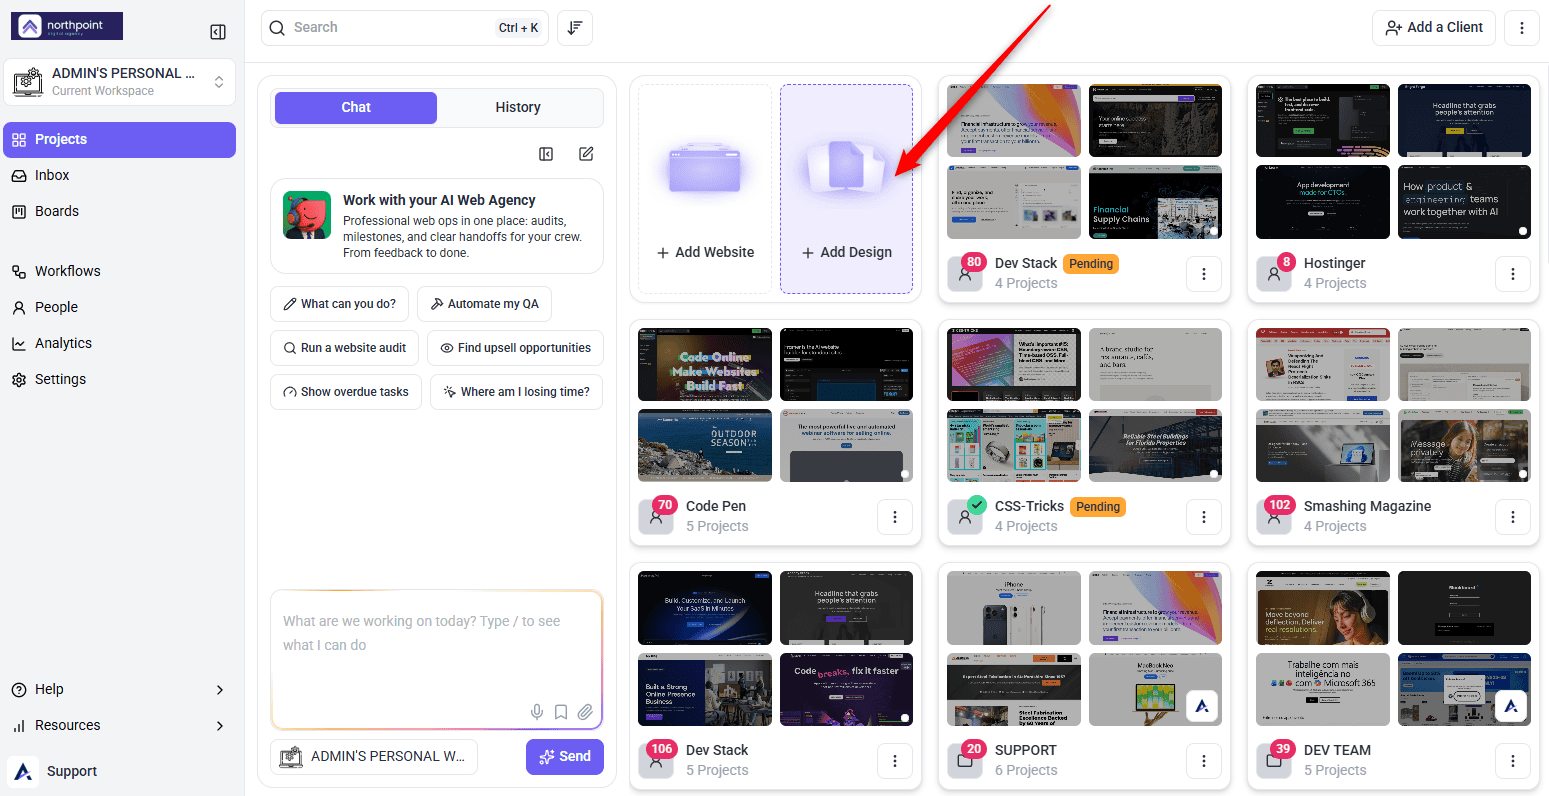Click the microphone icon in chat box
The height and width of the screenshot is (796, 1549).
point(537,712)
